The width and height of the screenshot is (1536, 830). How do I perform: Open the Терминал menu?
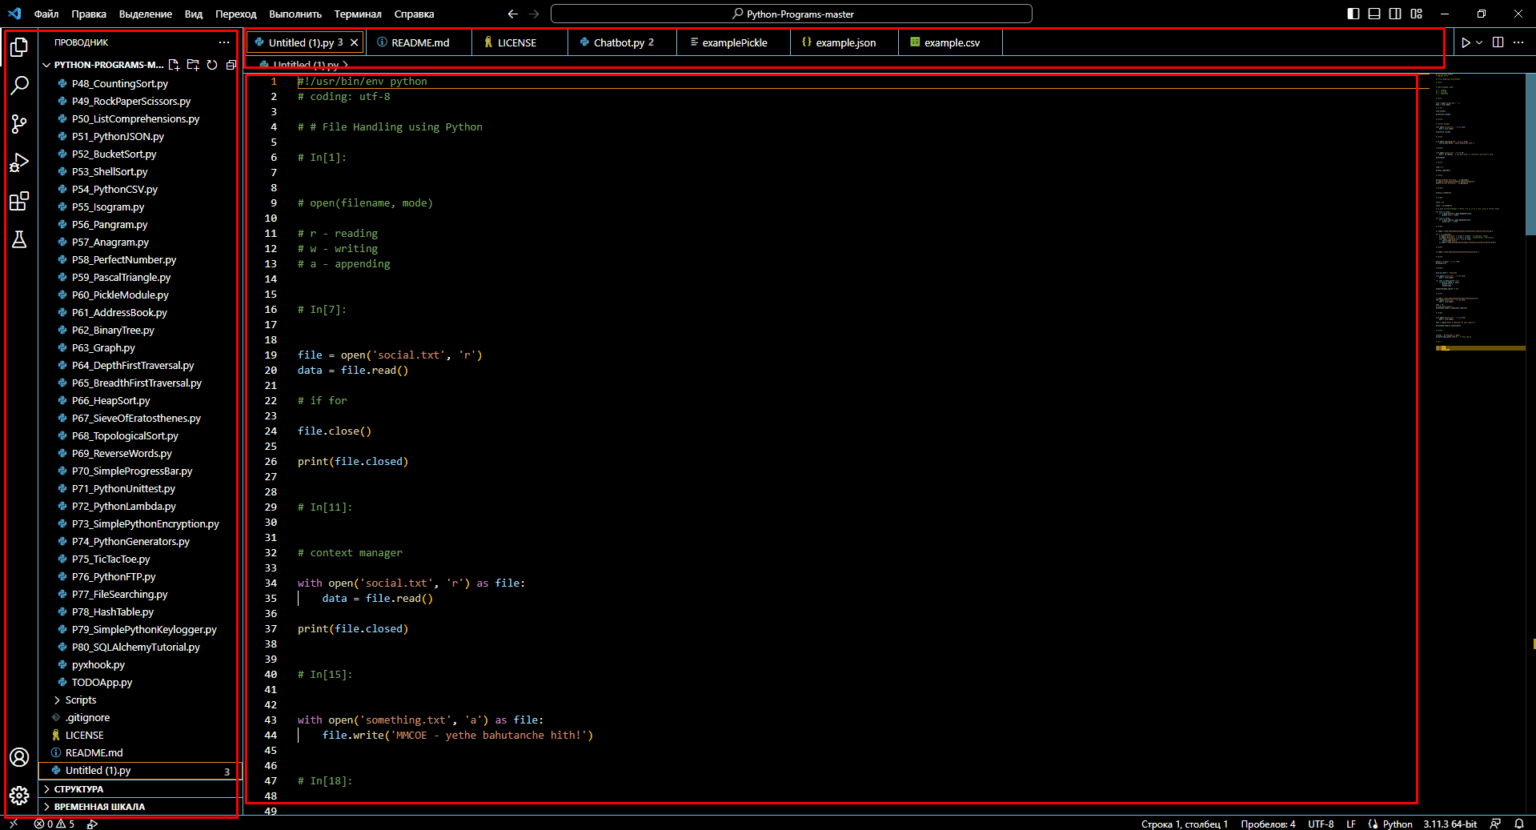pyautogui.click(x=357, y=14)
